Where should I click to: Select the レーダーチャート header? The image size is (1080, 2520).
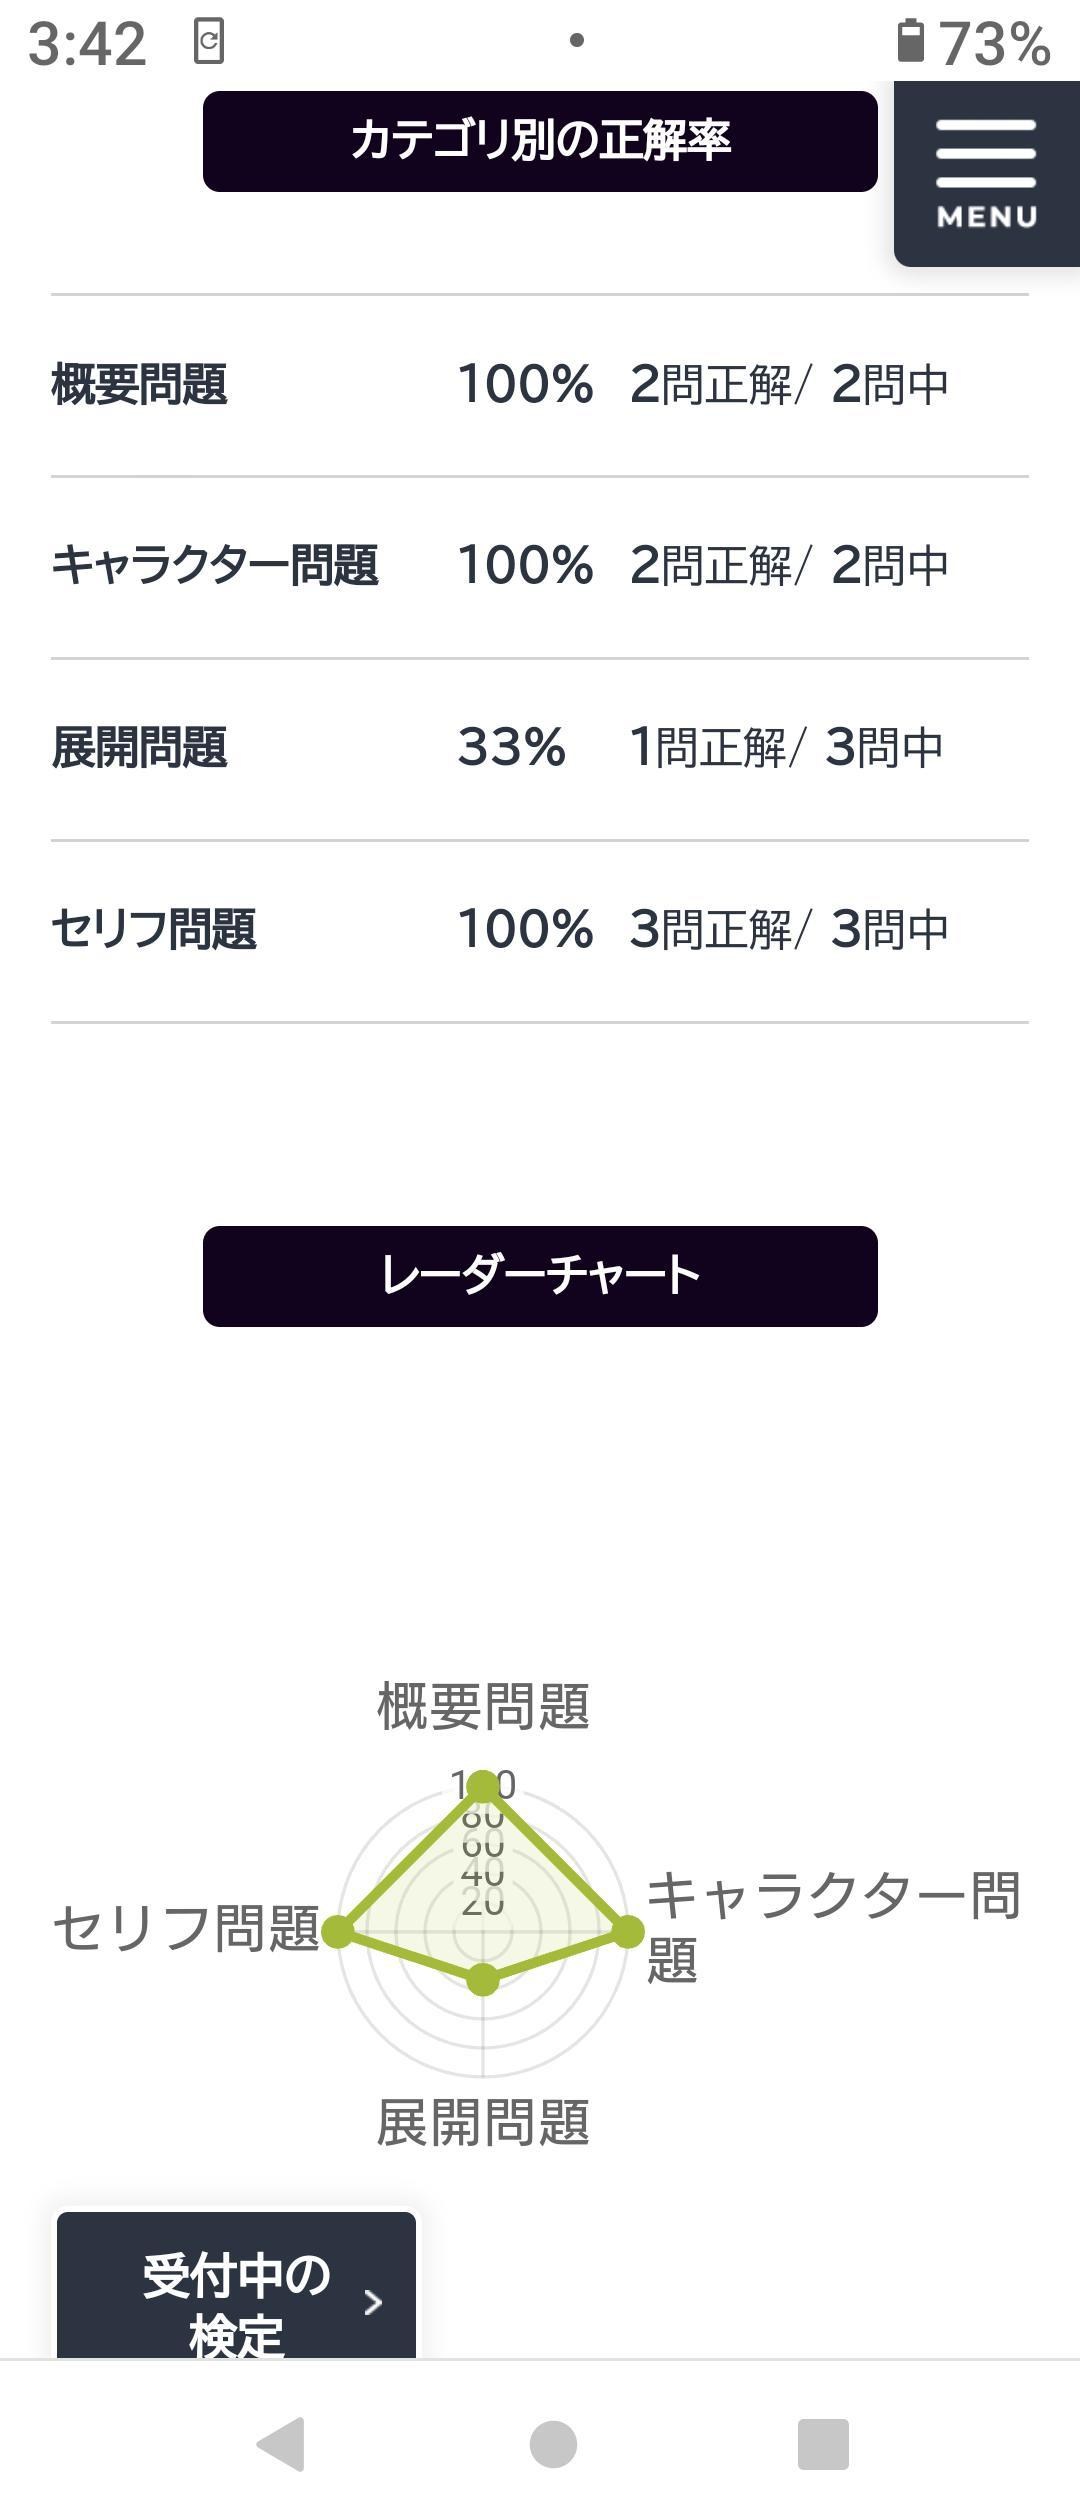point(540,1276)
